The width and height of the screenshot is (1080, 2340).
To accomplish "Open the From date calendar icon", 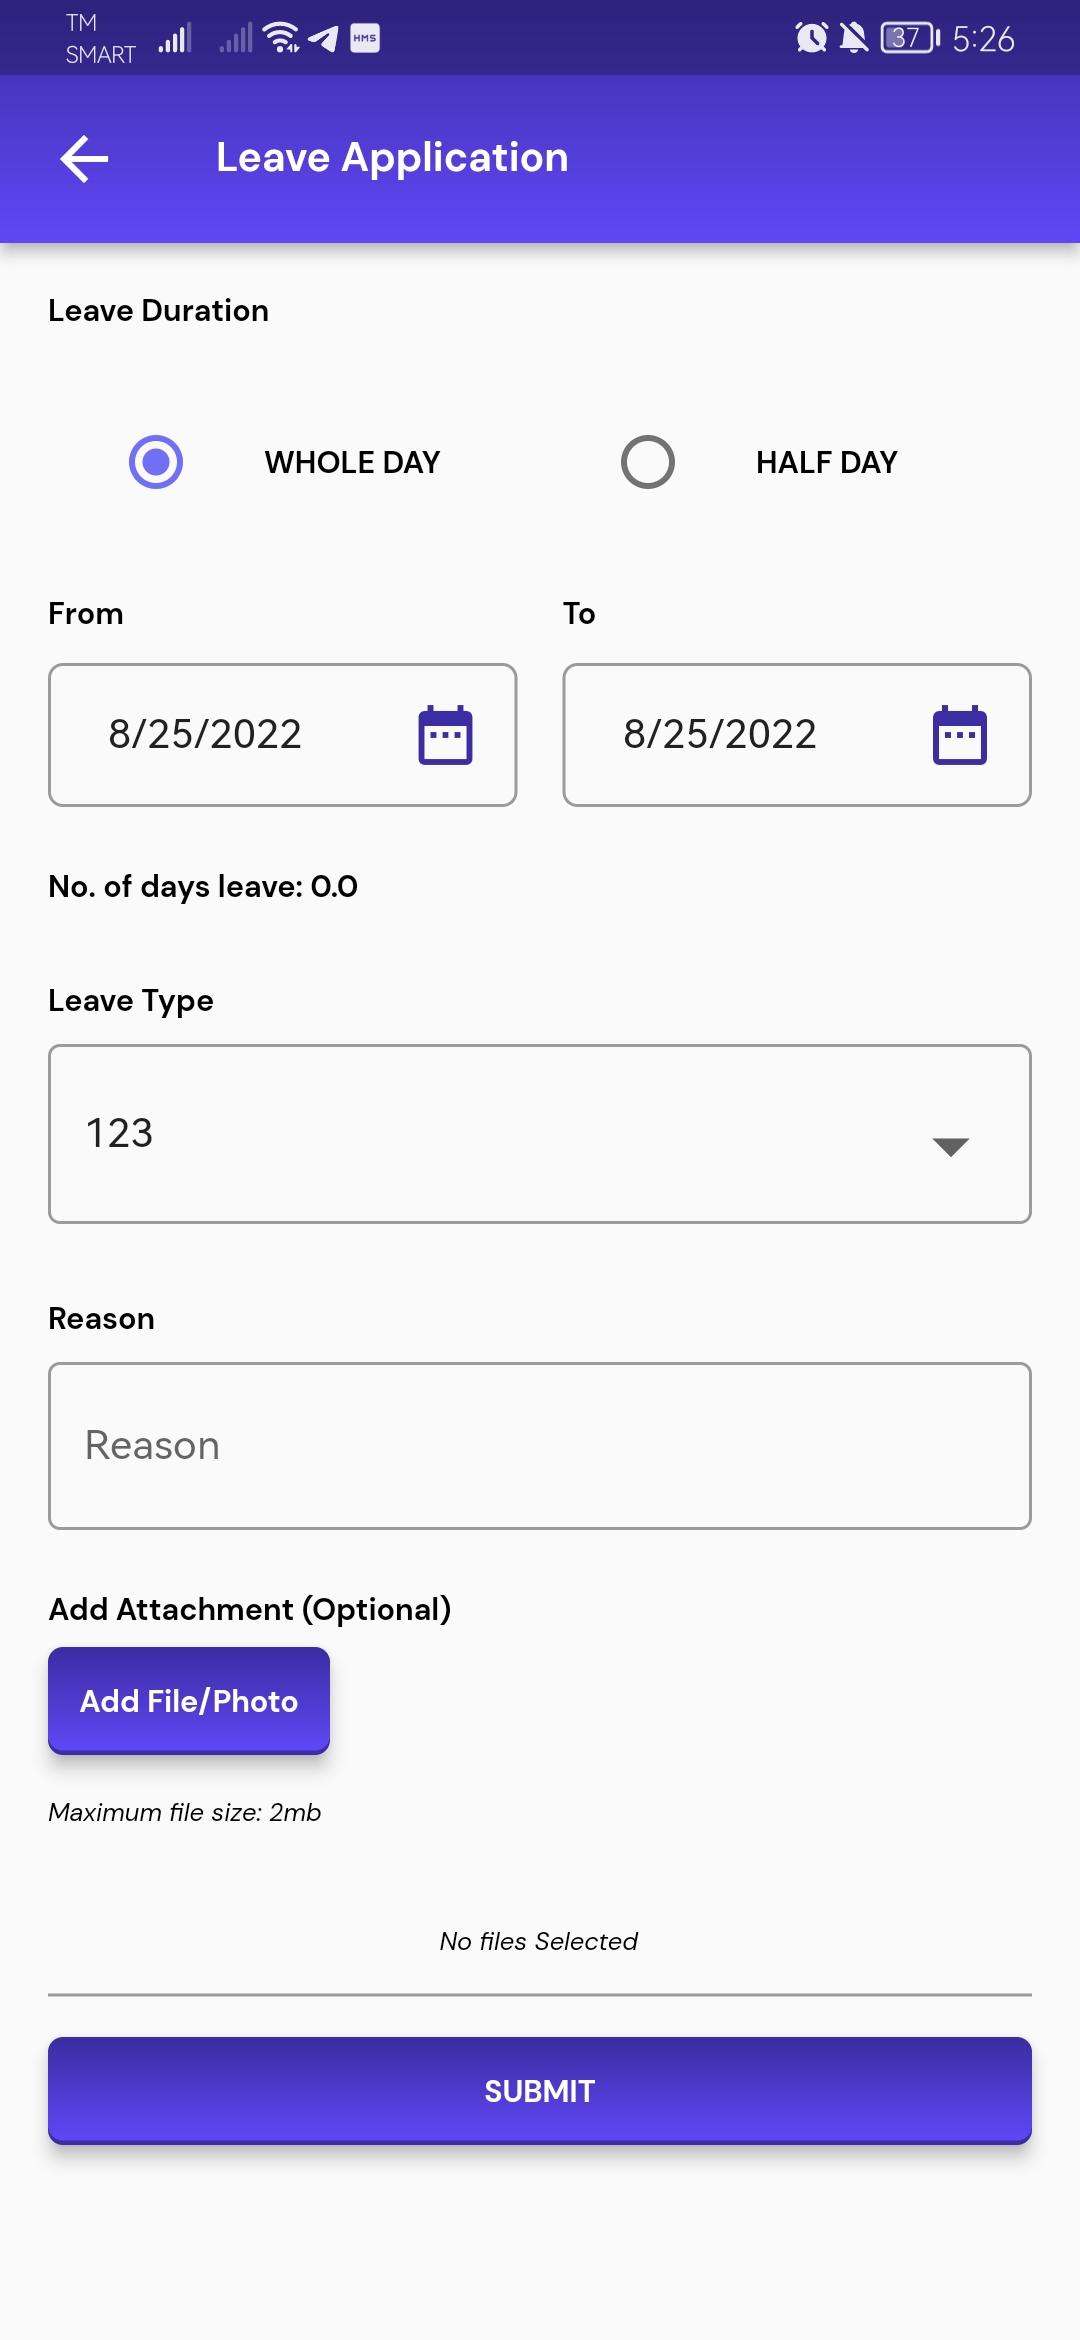I will pyautogui.click(x=445, y=735).
